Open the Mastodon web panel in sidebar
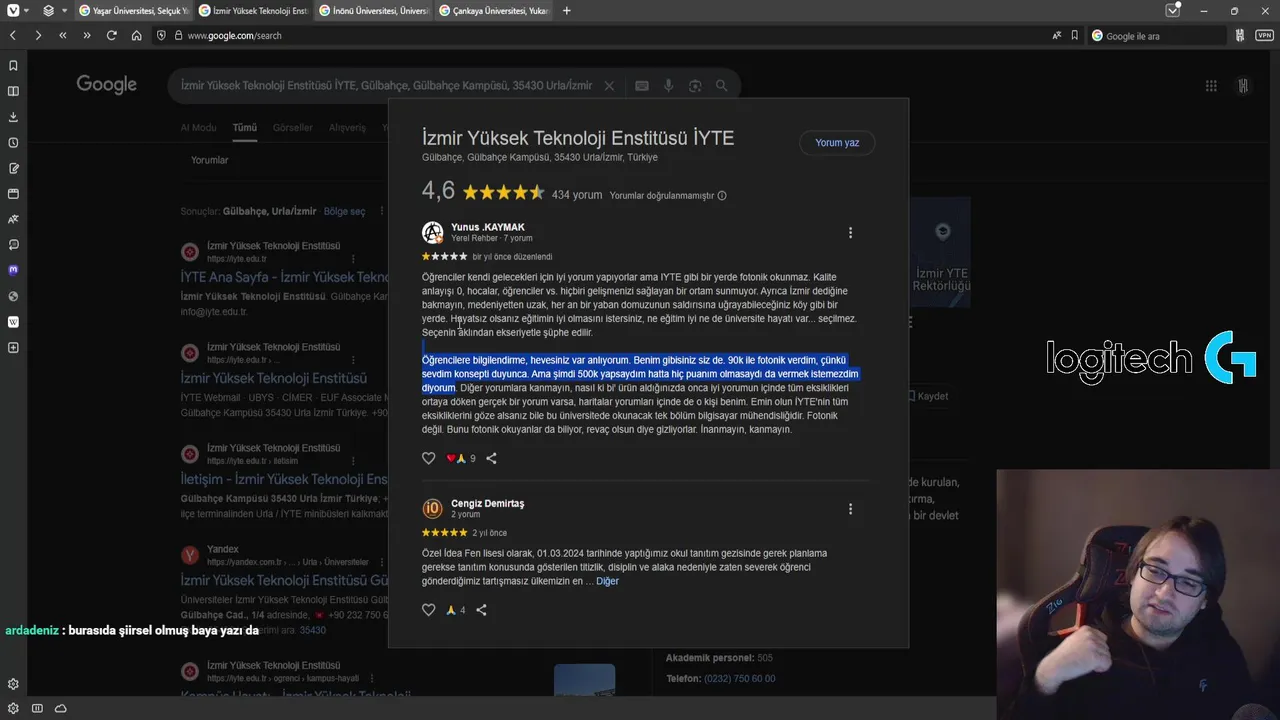The height and width of the screenshot is (720, 1280). pyautogui.click(x=13, y=270)
